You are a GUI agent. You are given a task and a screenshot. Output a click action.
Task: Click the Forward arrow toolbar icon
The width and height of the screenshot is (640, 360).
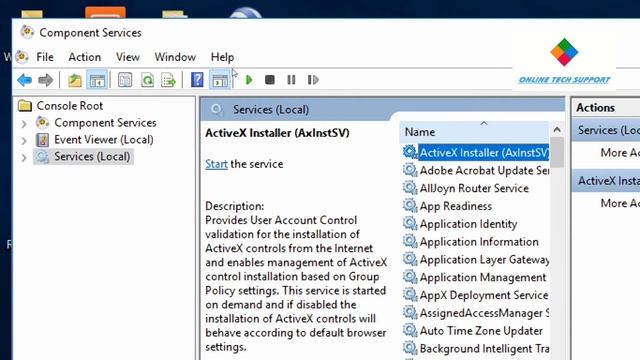click(45, 80)
